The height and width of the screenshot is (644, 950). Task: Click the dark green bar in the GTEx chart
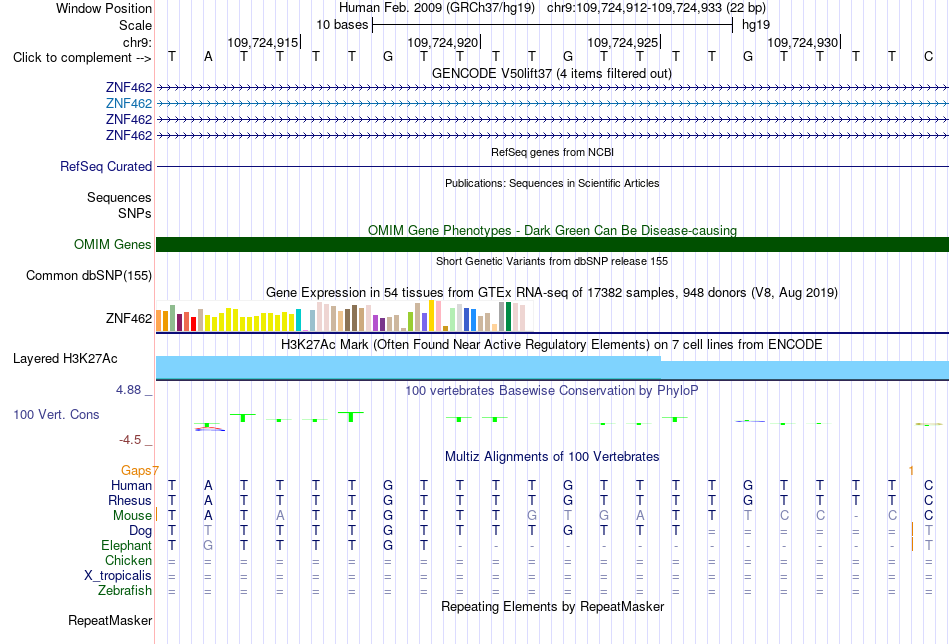pyautogui.click(x=508, y=317)
